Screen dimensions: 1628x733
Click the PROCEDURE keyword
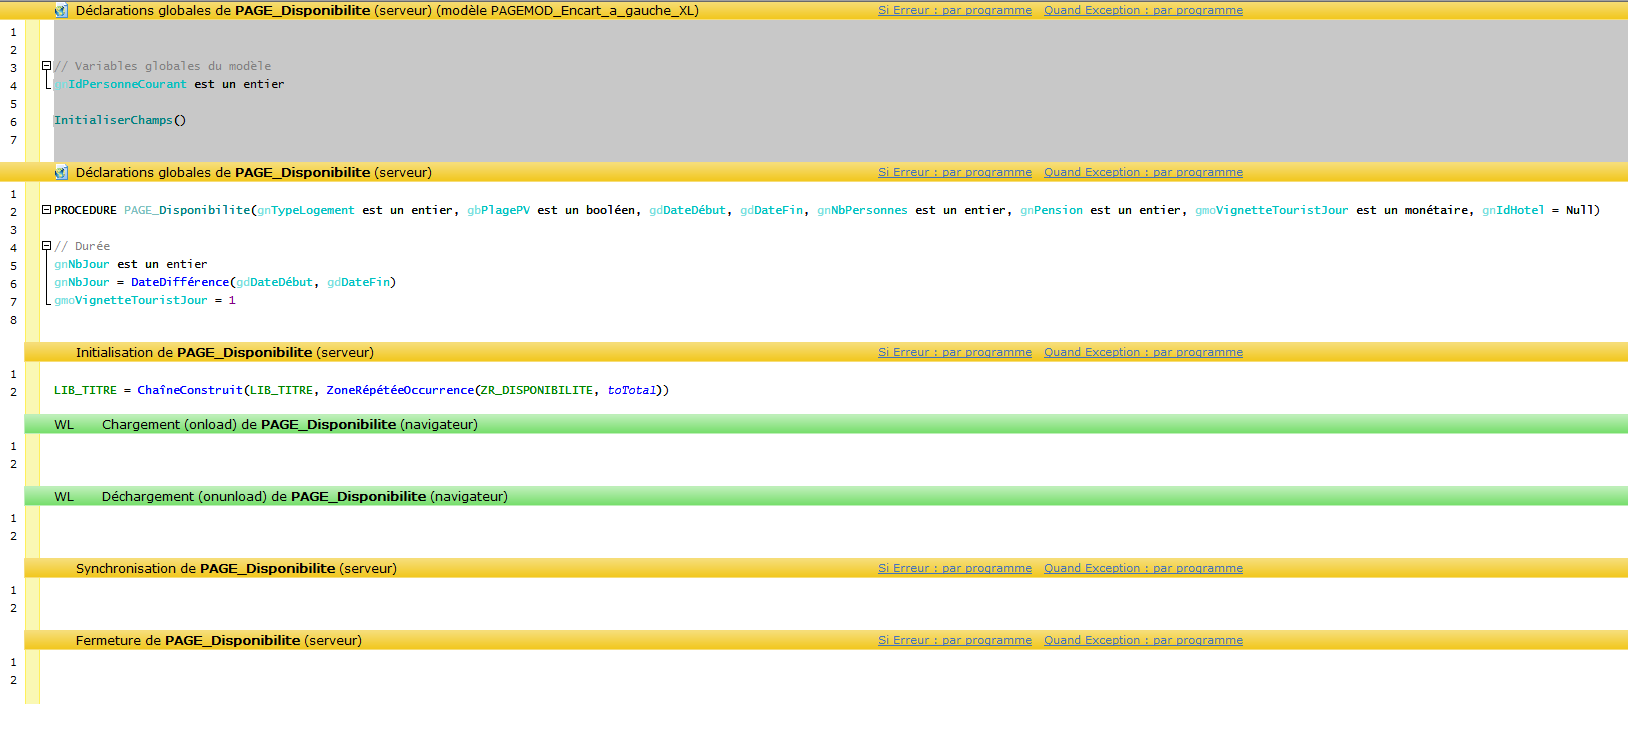click(x=85, y=210)
